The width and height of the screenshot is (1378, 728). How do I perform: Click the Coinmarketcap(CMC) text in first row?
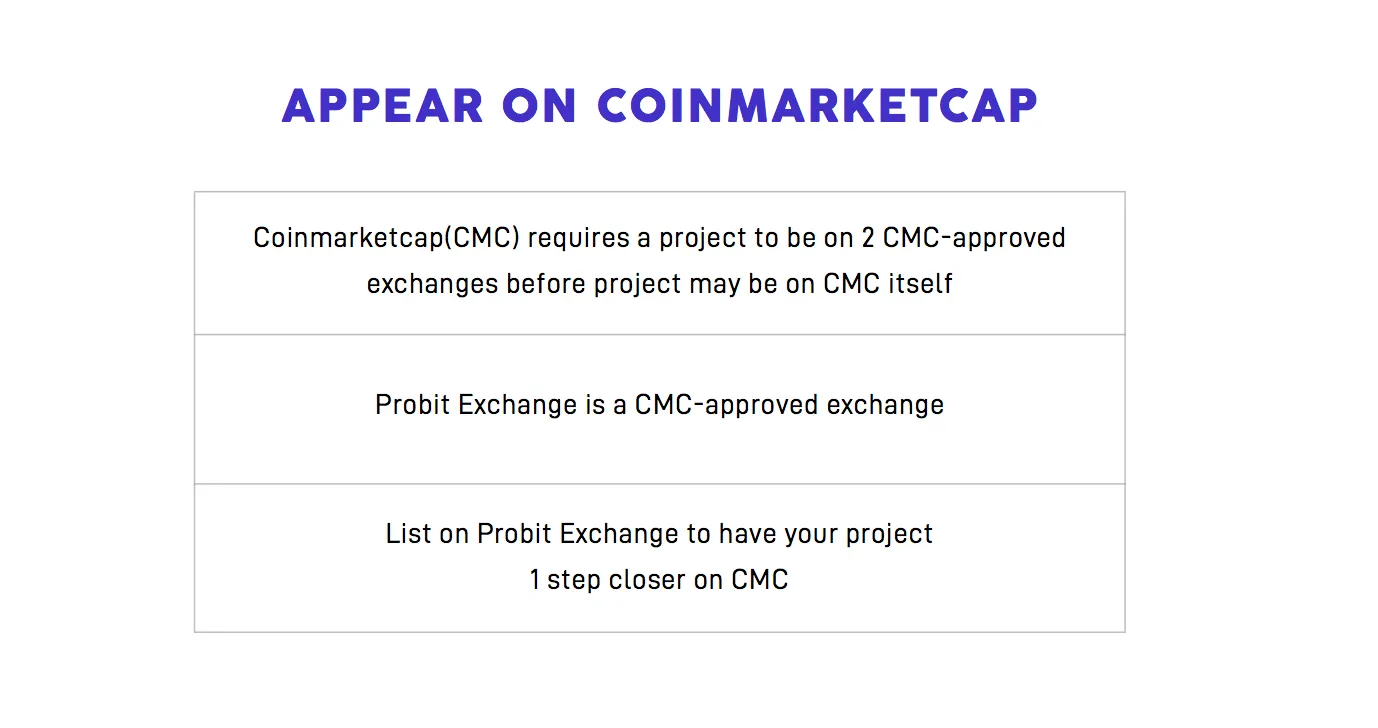point(386,238)
